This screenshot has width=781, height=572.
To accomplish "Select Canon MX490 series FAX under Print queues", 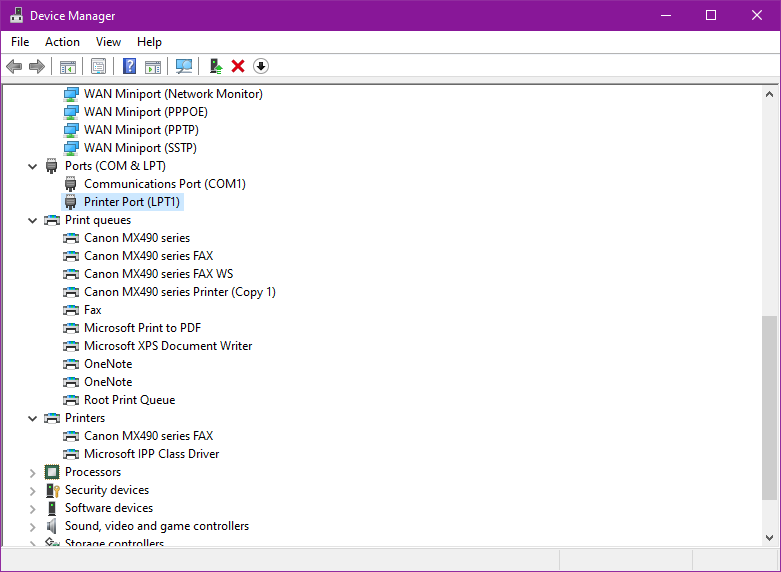I will 148,256.
